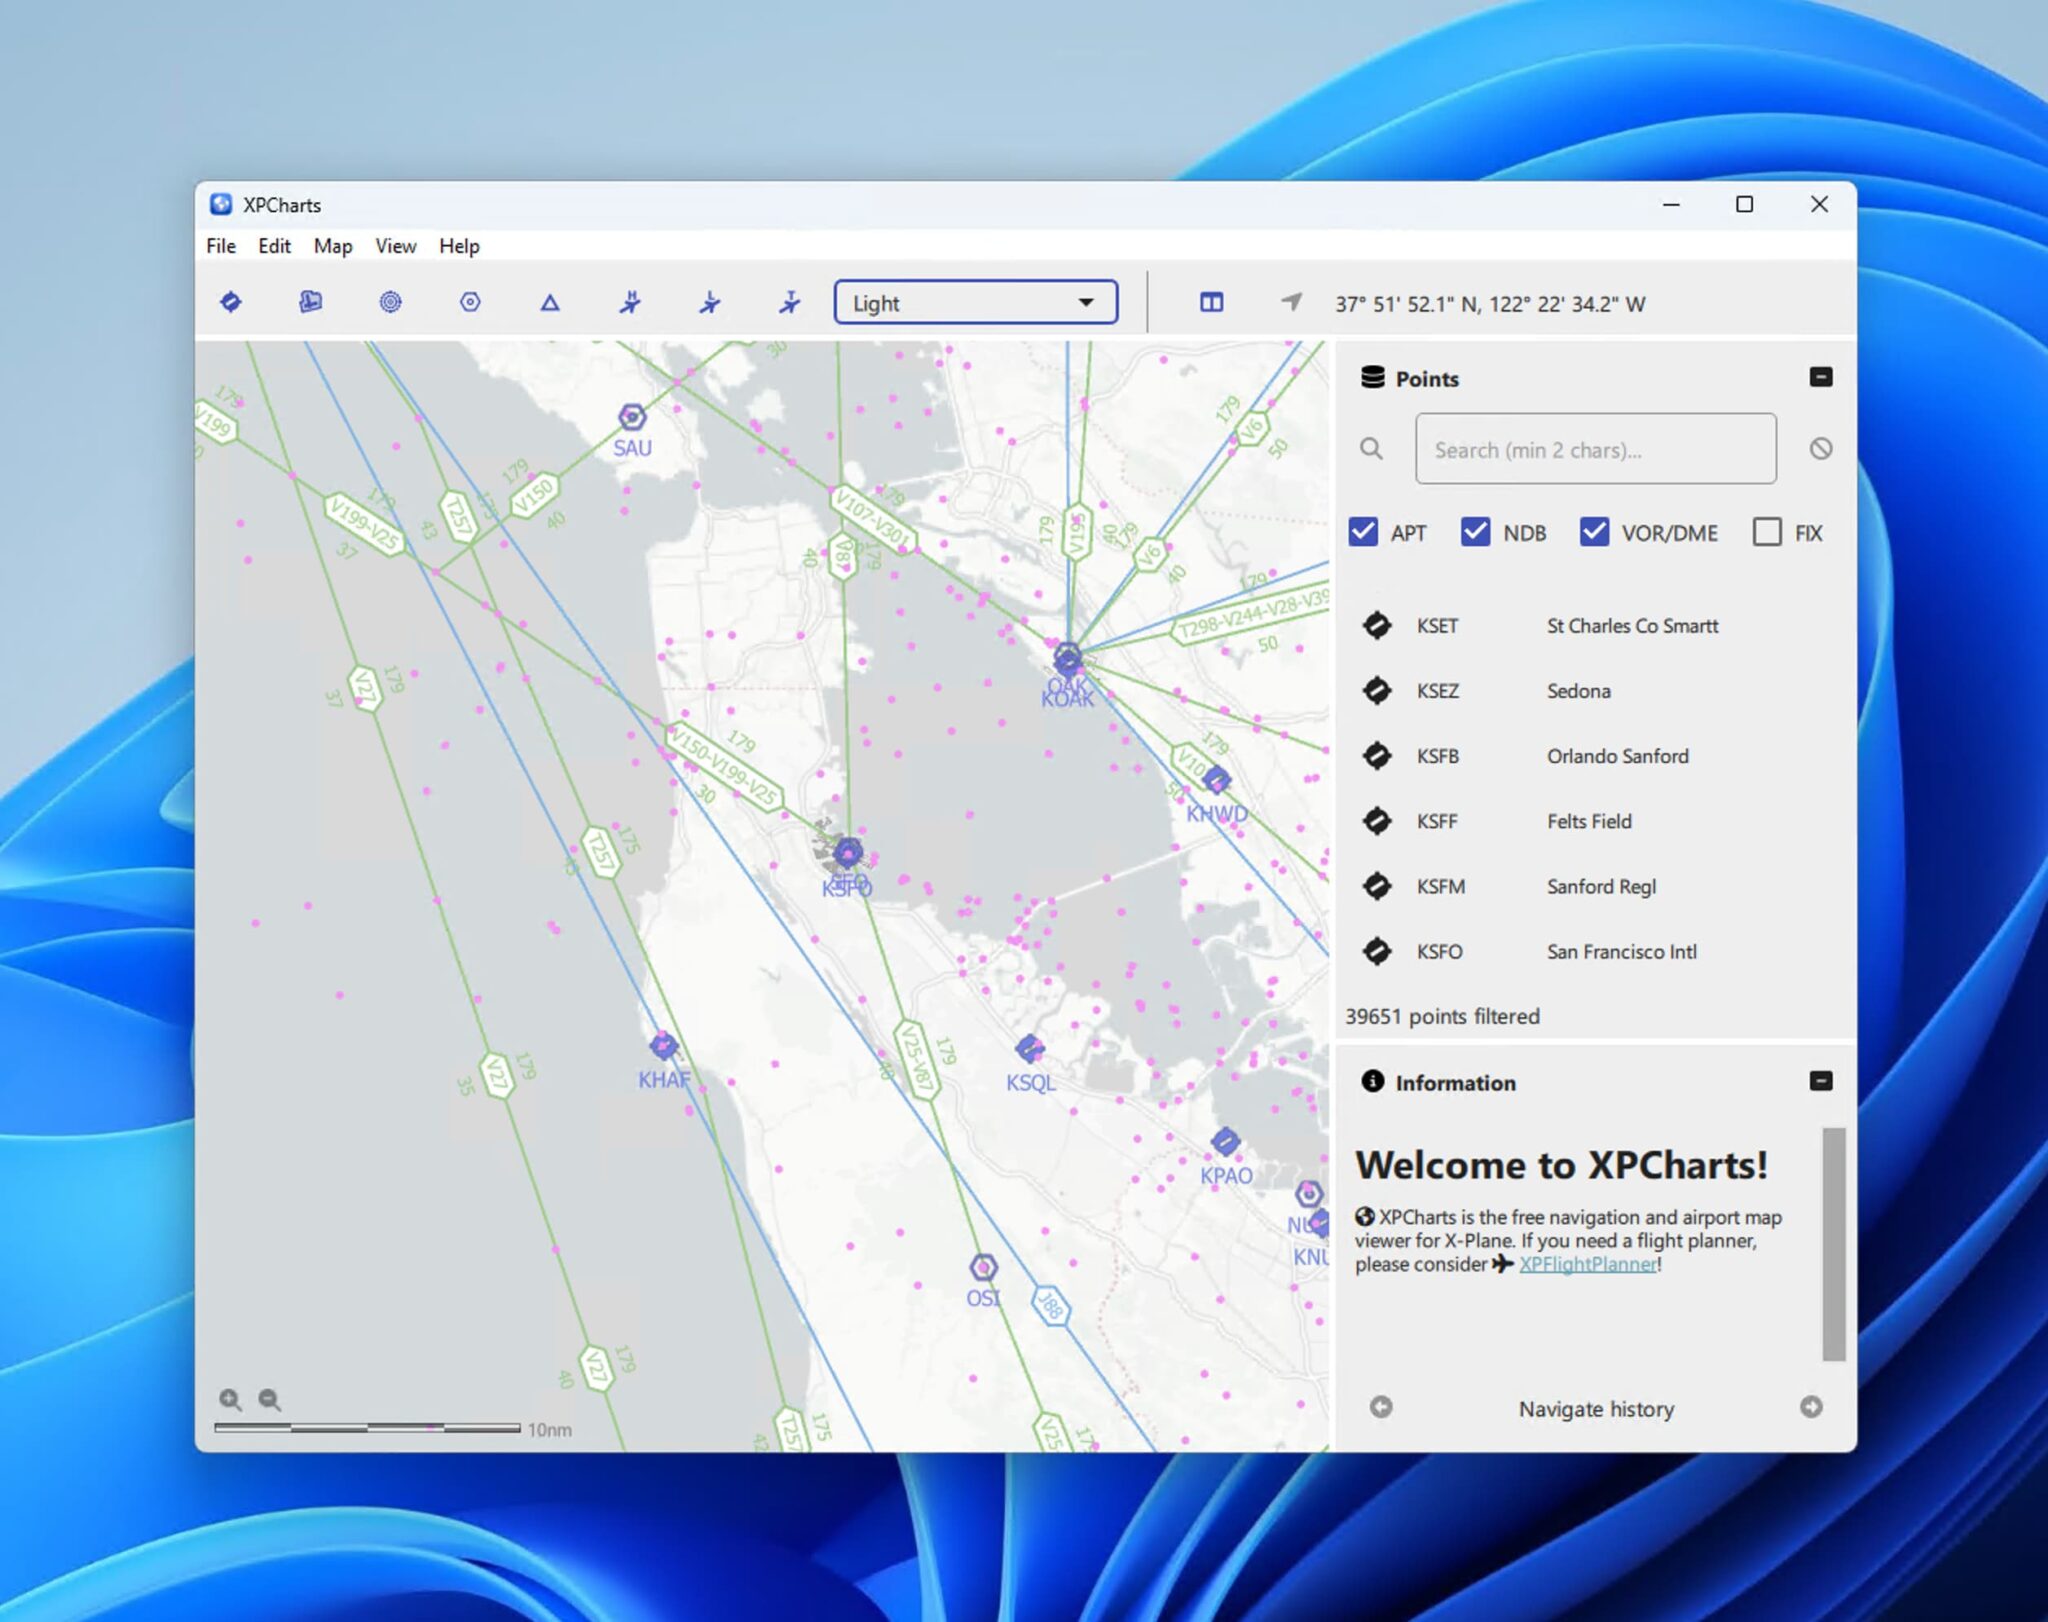The height and width of the screenshot is (1622, 2048).
Task: Click the forward Navigate history arrow
Action: coord(1812,1407)
